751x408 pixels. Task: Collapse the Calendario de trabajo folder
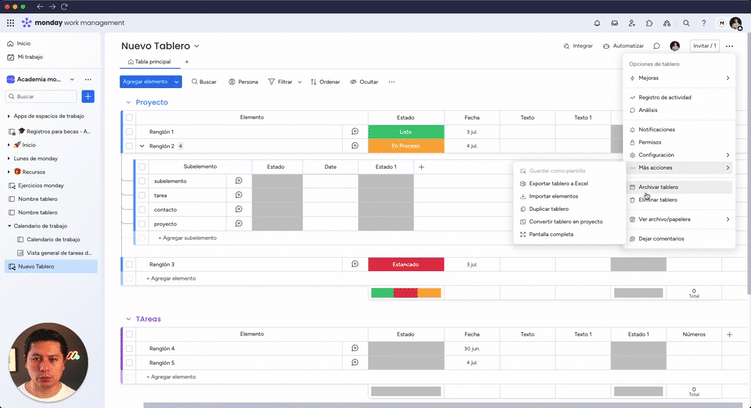pos(10,226)
